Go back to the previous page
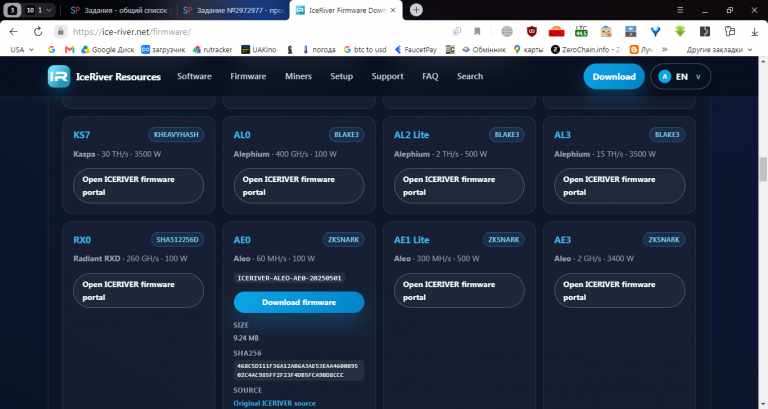This screenshot has height=409, width=768. 13,31
